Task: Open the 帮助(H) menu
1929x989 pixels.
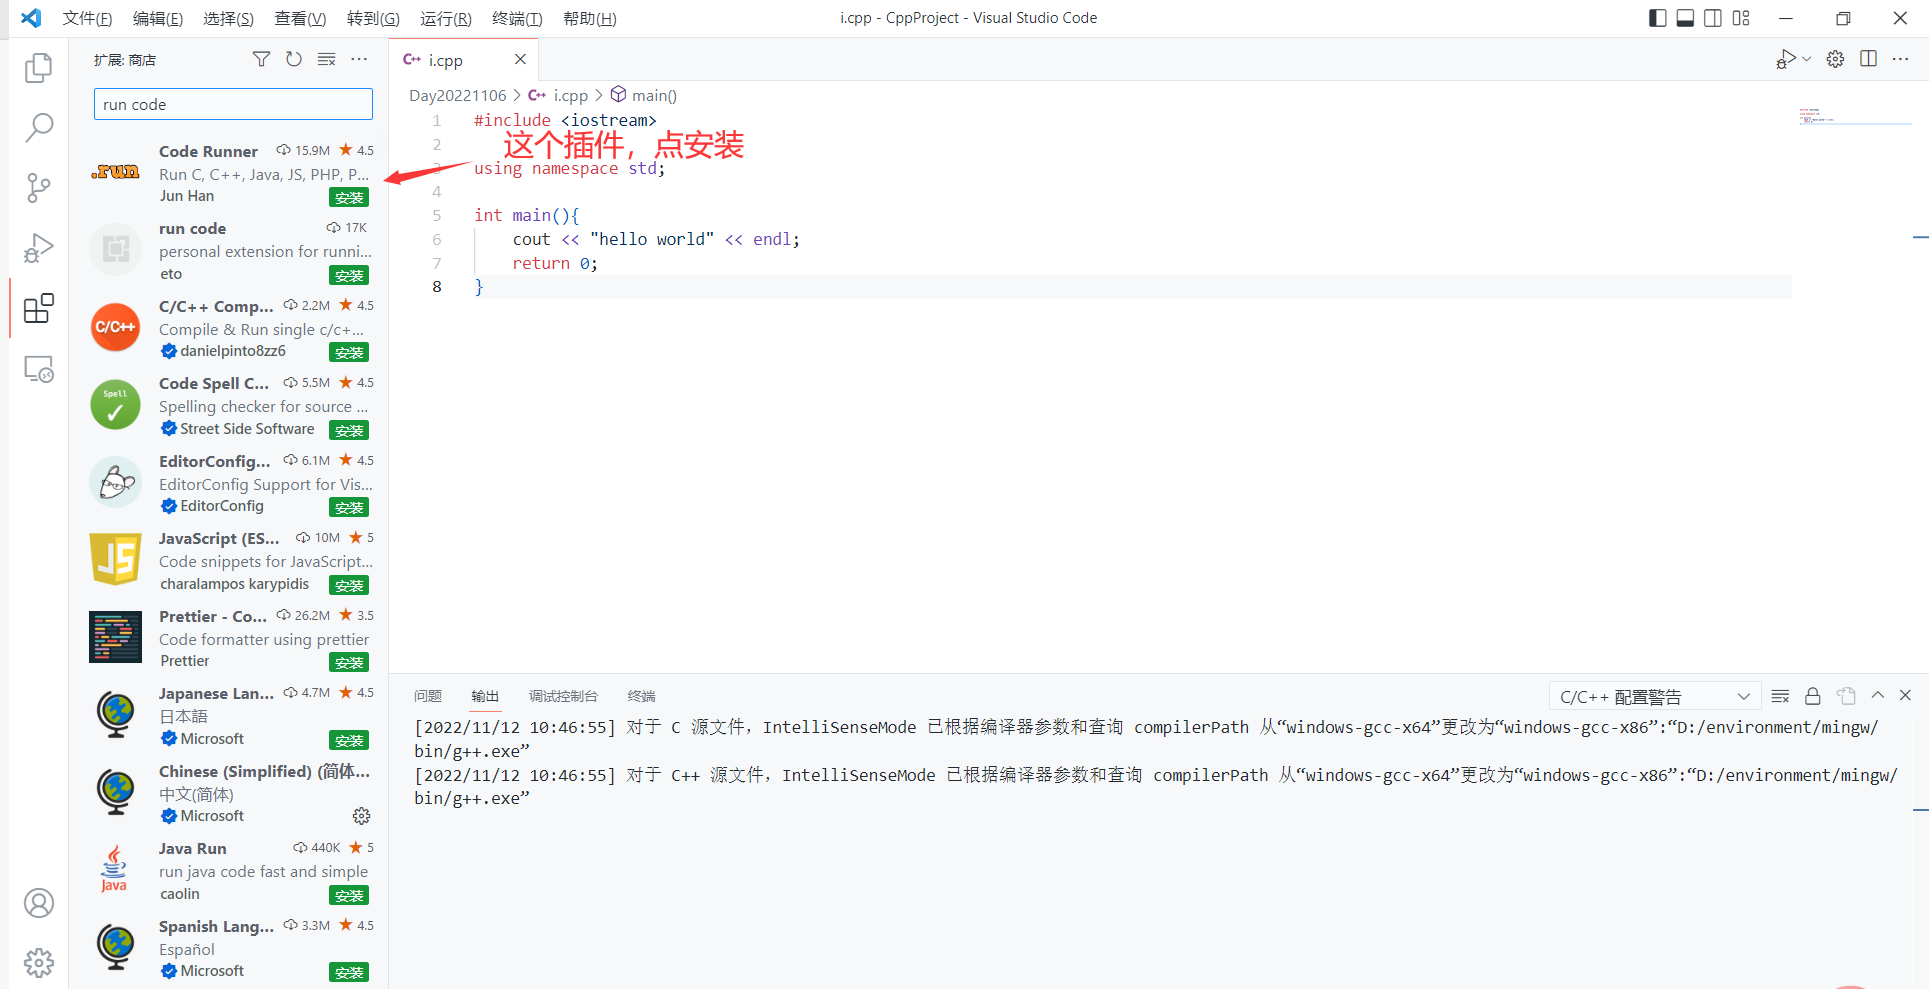Action: (589, 18)
